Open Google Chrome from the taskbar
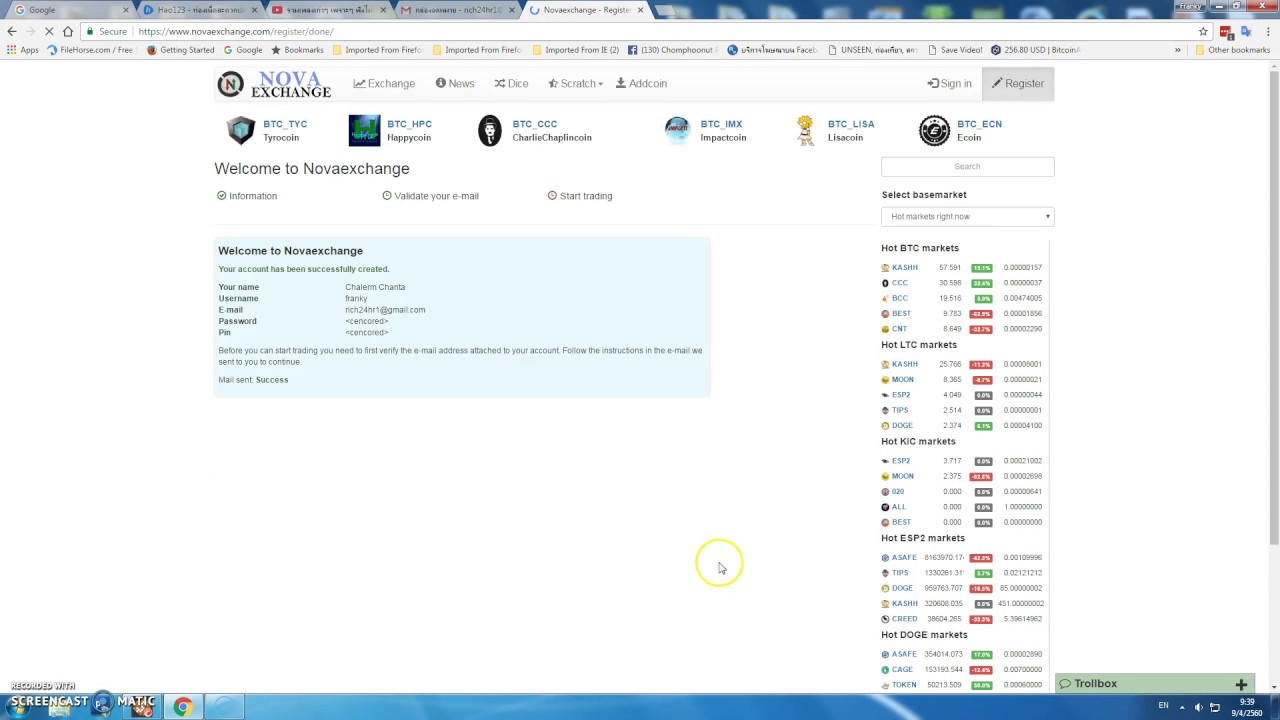The width and height of the screenshot is (1280, 720). click(x=183, y=707)
